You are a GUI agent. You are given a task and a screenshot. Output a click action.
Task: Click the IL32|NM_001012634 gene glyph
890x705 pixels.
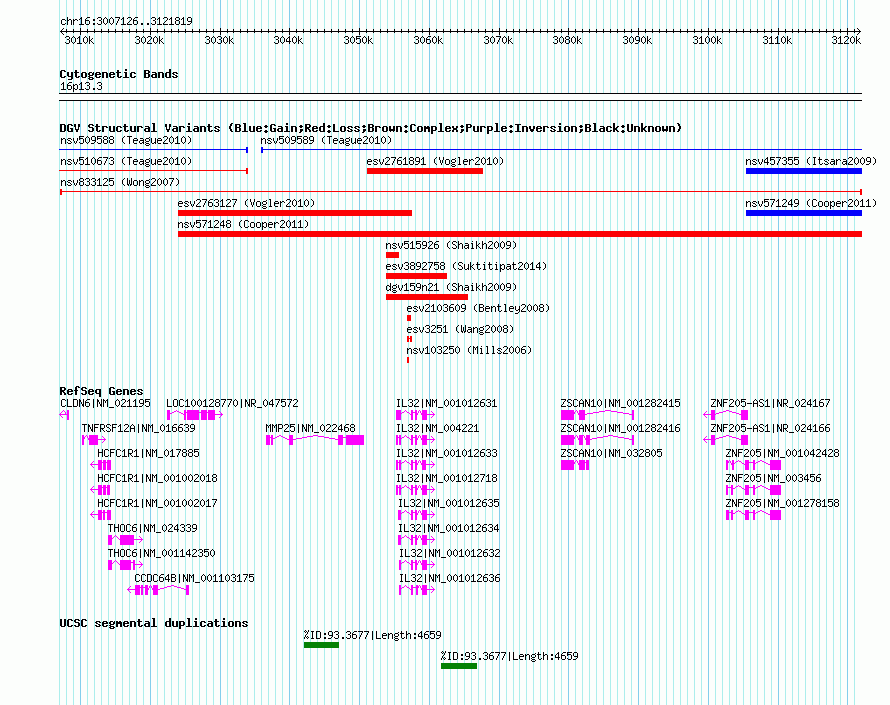point(417,540)
